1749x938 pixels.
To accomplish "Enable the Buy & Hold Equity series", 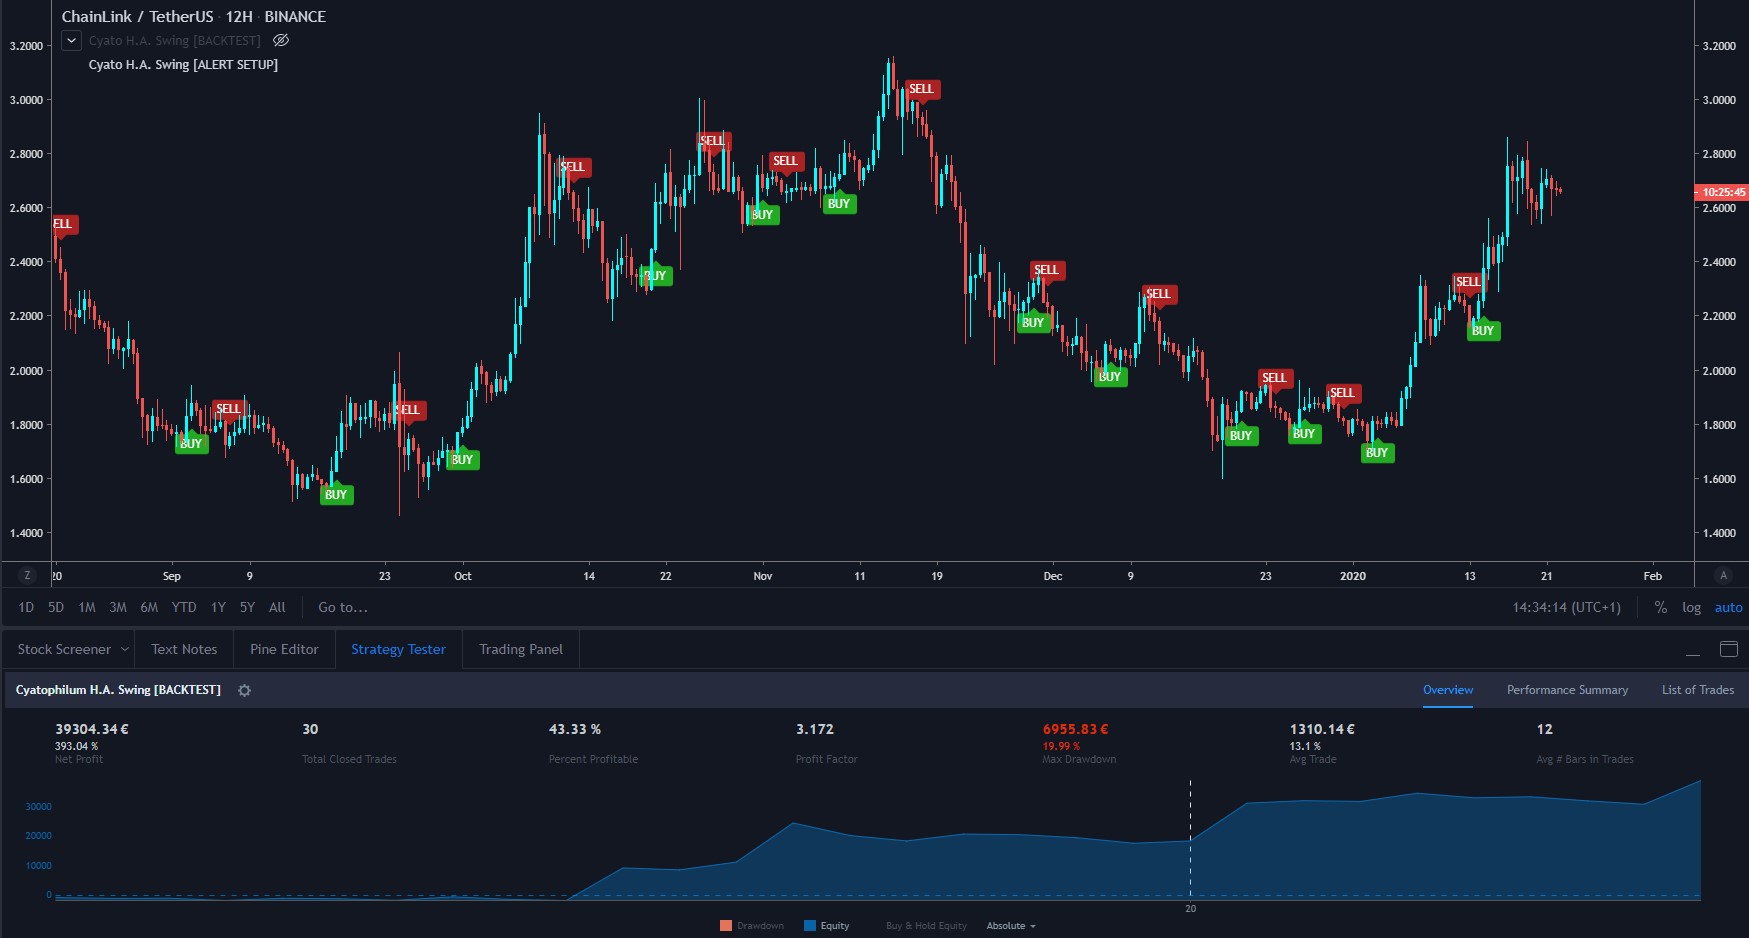I will (926, 926).
